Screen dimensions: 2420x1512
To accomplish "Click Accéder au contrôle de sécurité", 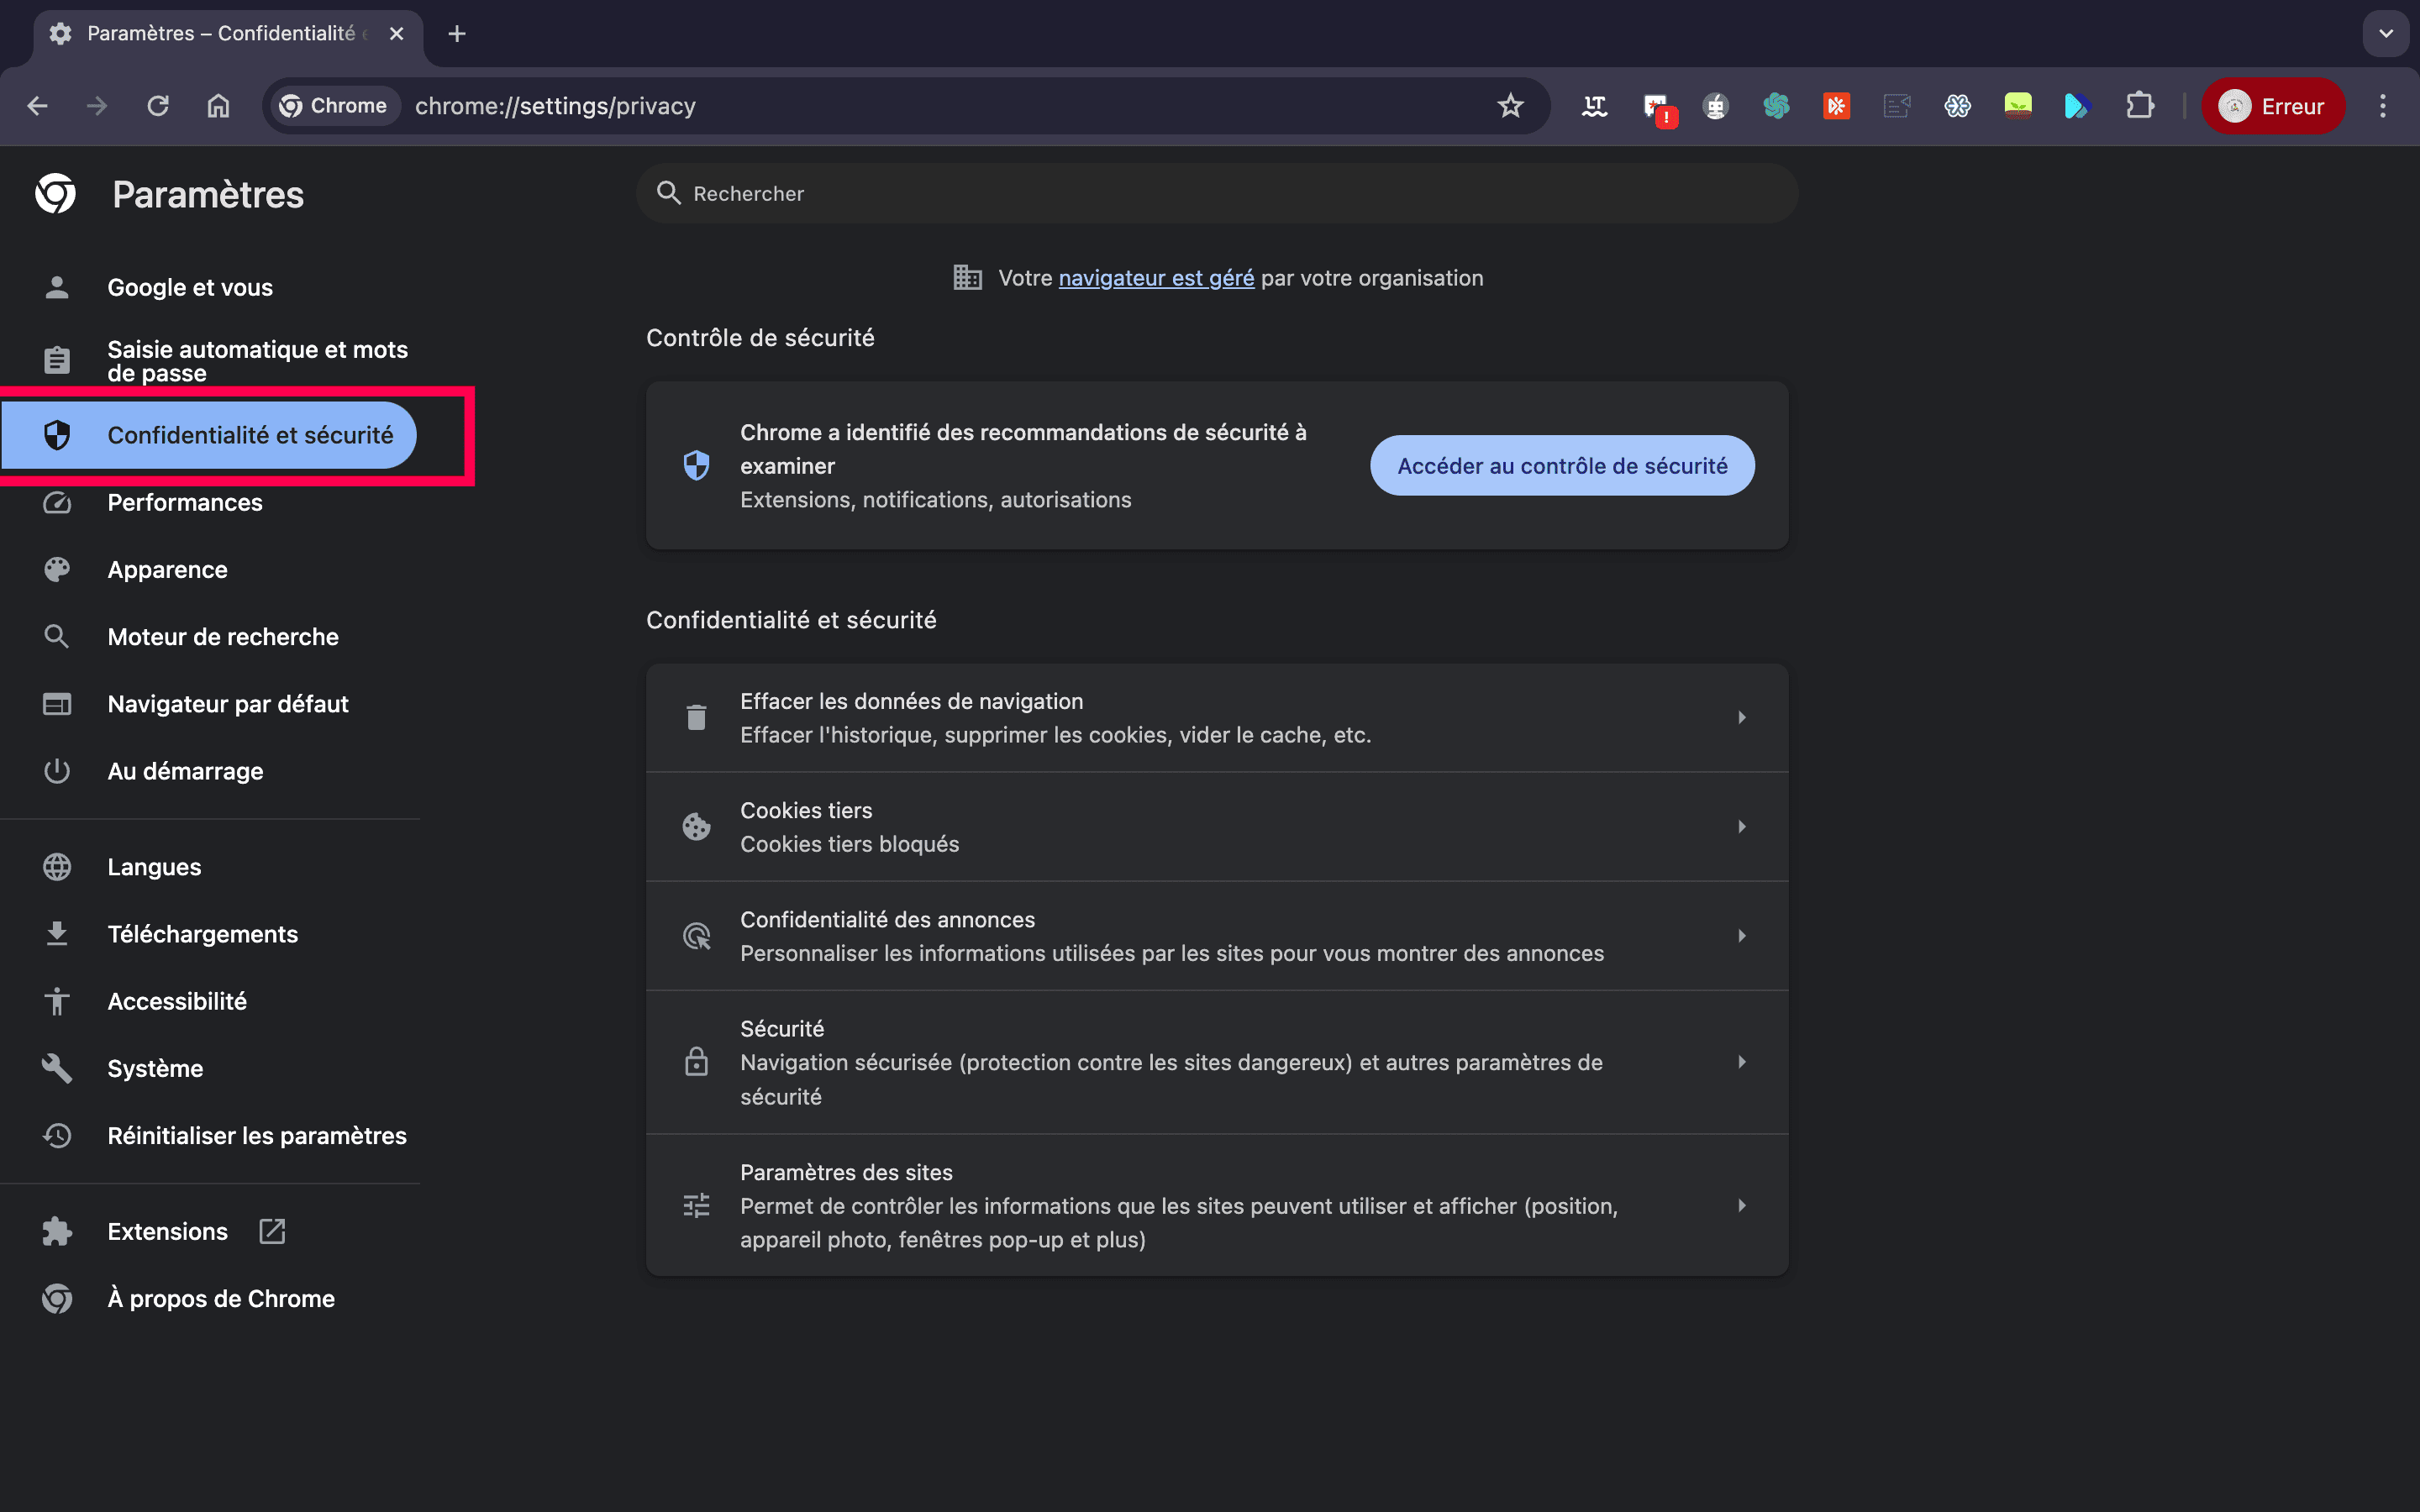I will 1561,465.
